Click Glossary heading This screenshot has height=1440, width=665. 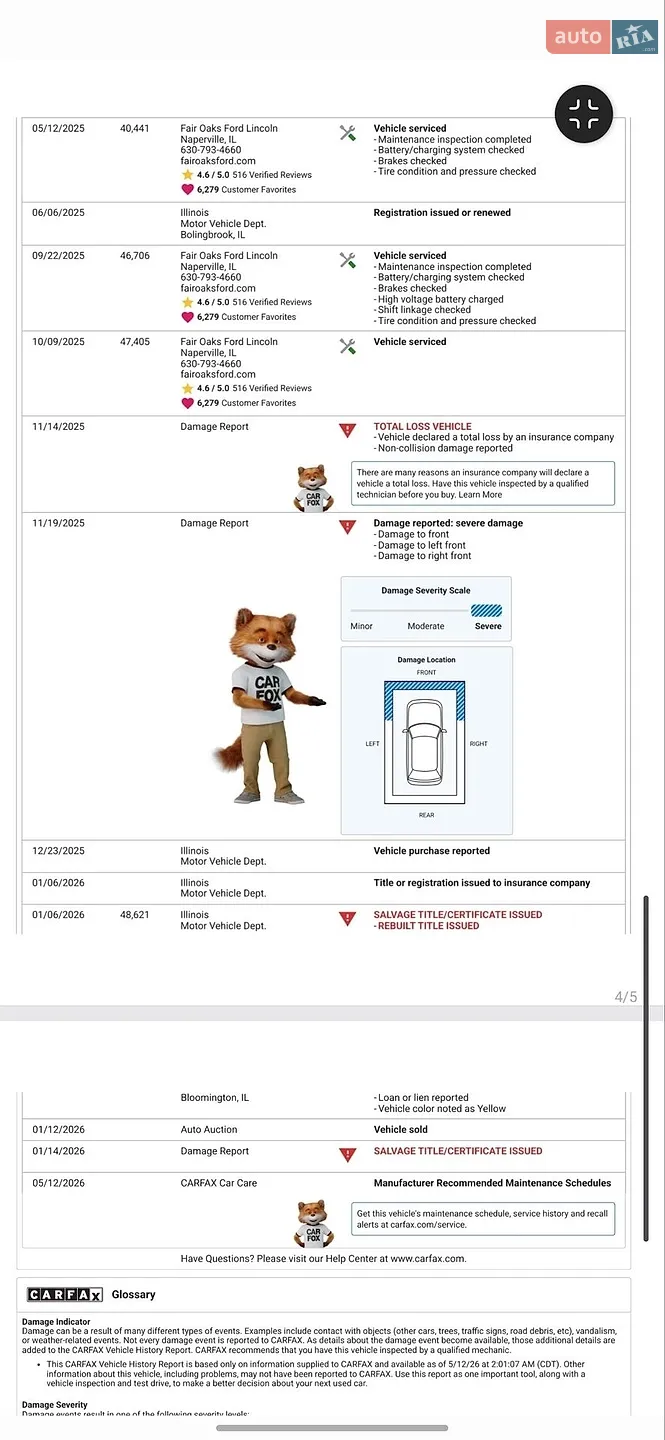[134, 1294]
